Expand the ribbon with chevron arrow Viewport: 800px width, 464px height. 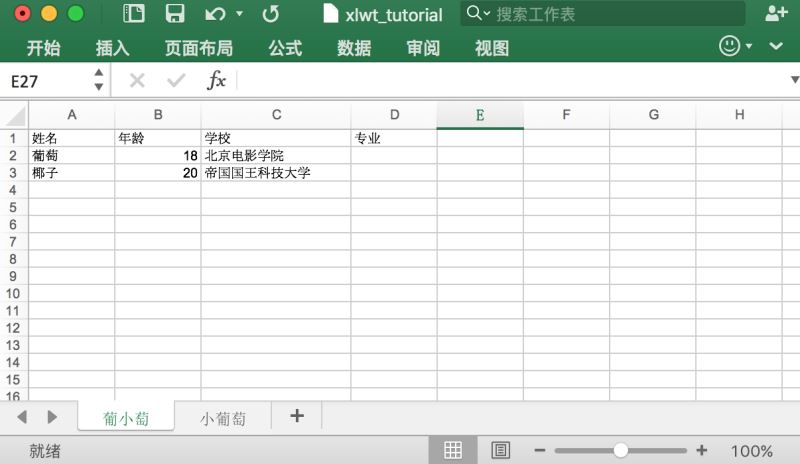(776, 46)
